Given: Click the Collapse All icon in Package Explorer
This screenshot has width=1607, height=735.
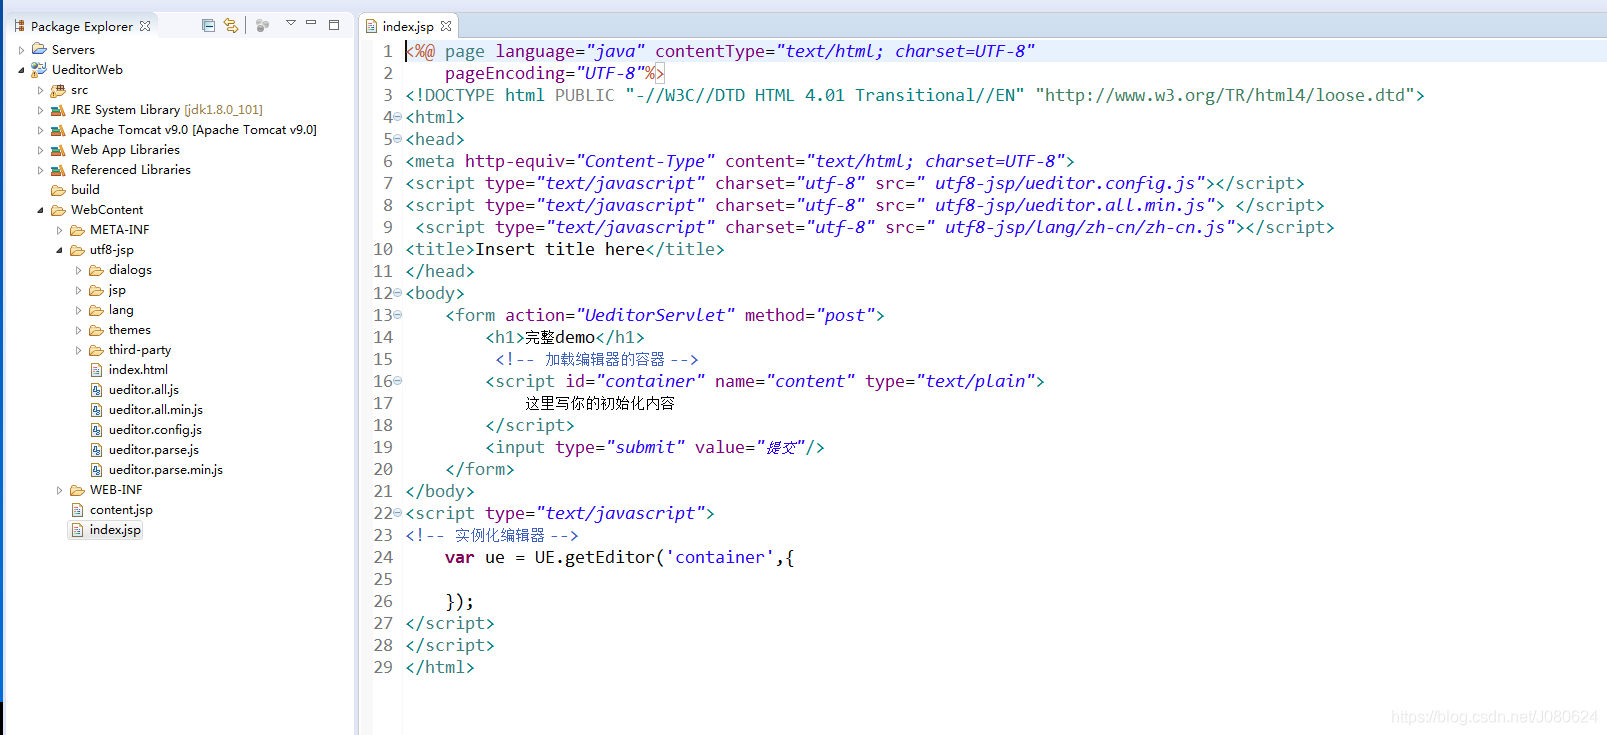Looking at the screenshot, I should 208,25.
